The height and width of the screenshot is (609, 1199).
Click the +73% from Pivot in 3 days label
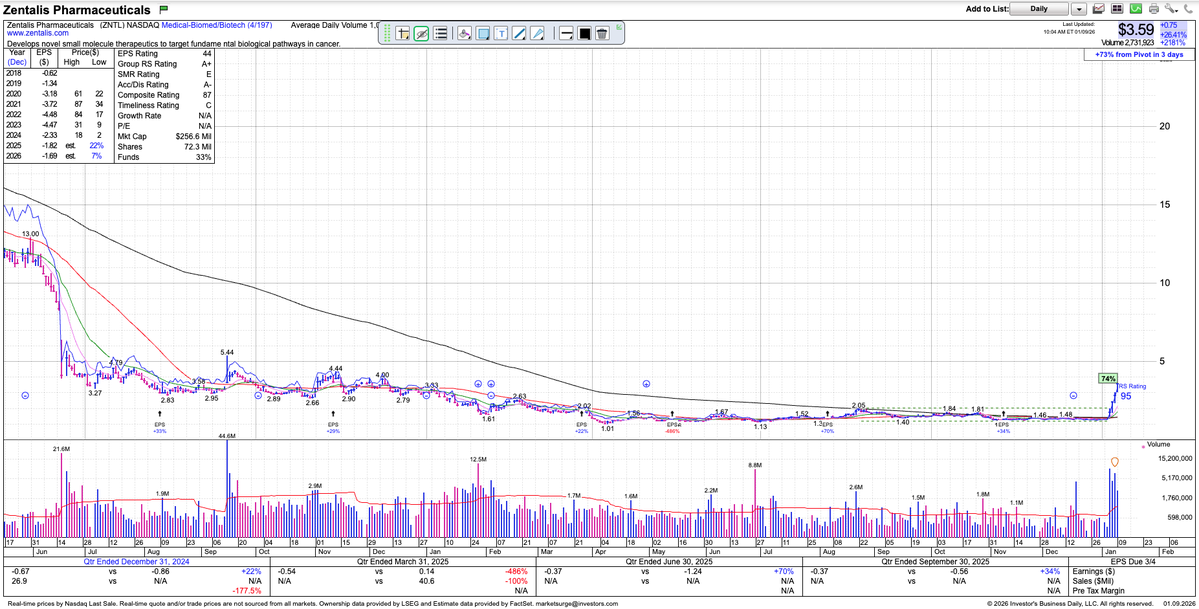click(x=1139, y=55)
